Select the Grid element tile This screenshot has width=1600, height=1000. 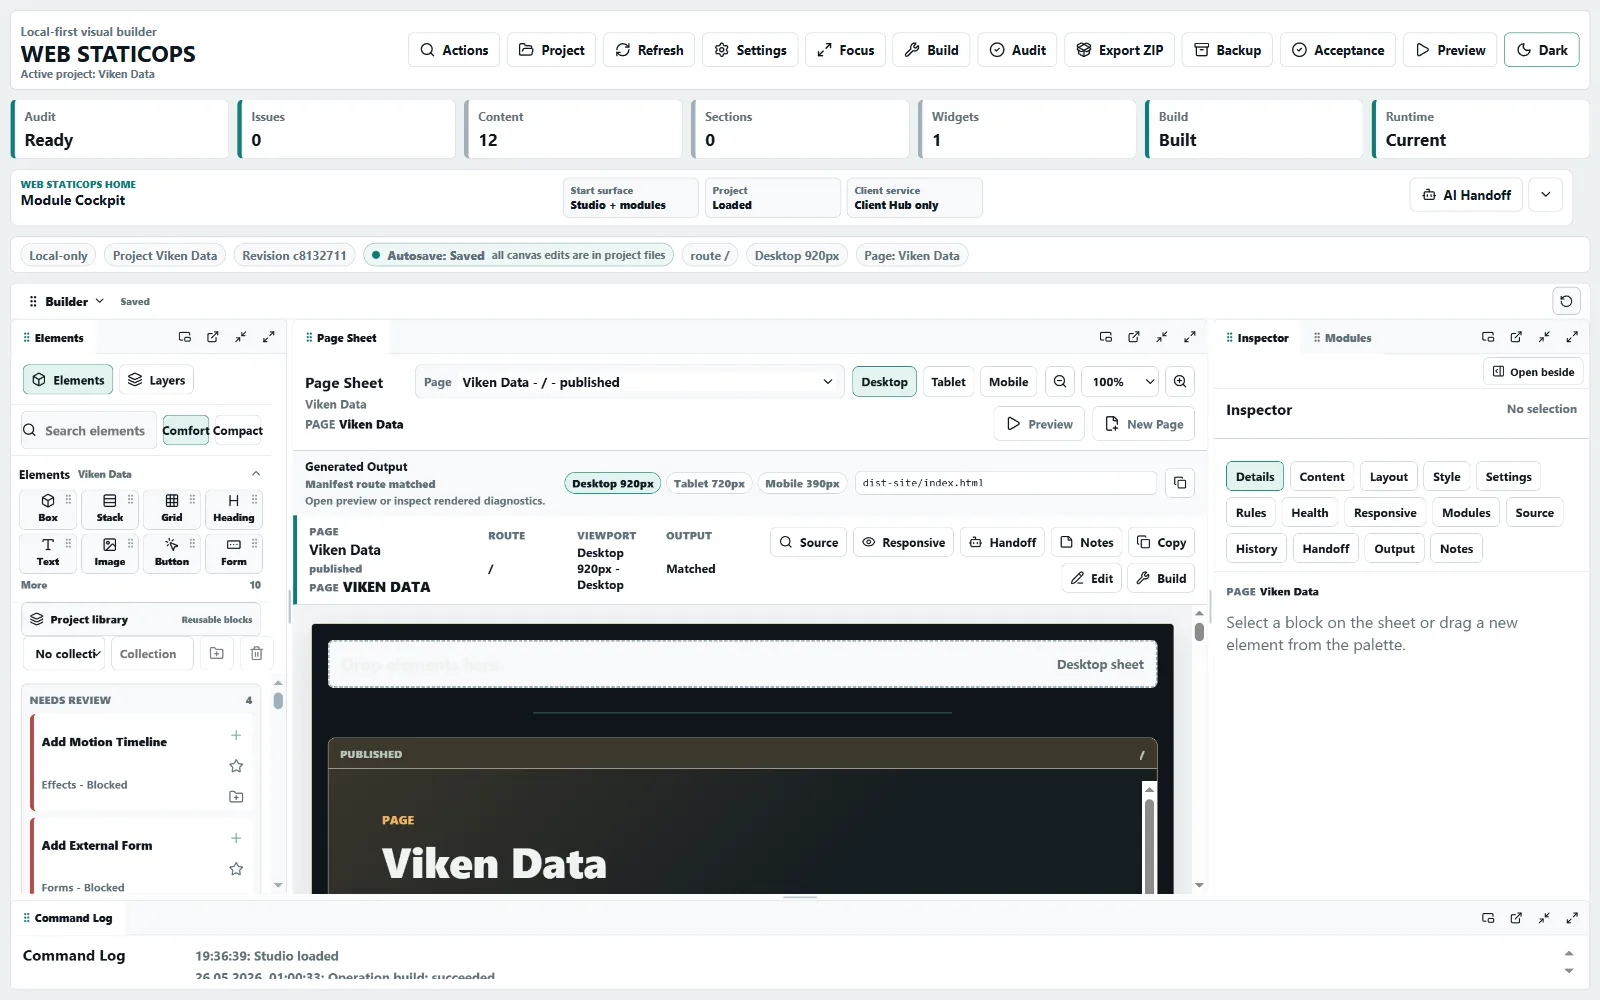pos(172,508)
